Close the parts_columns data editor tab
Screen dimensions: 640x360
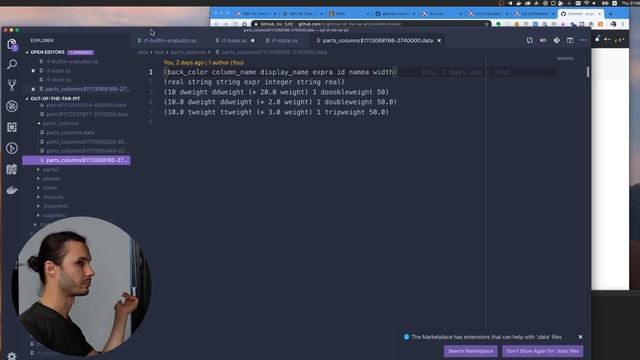439,40
